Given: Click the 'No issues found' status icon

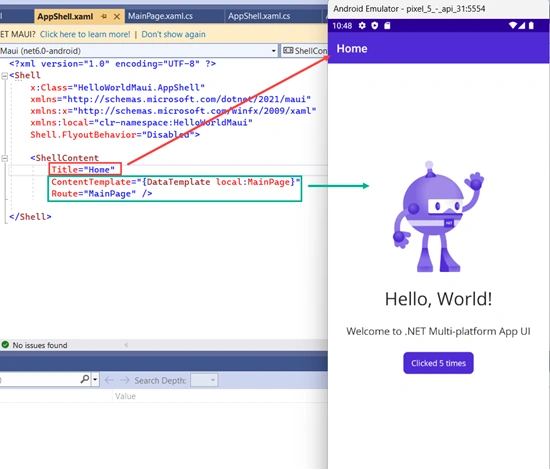Looking at the screenshot, I should (x=5, y=345).
